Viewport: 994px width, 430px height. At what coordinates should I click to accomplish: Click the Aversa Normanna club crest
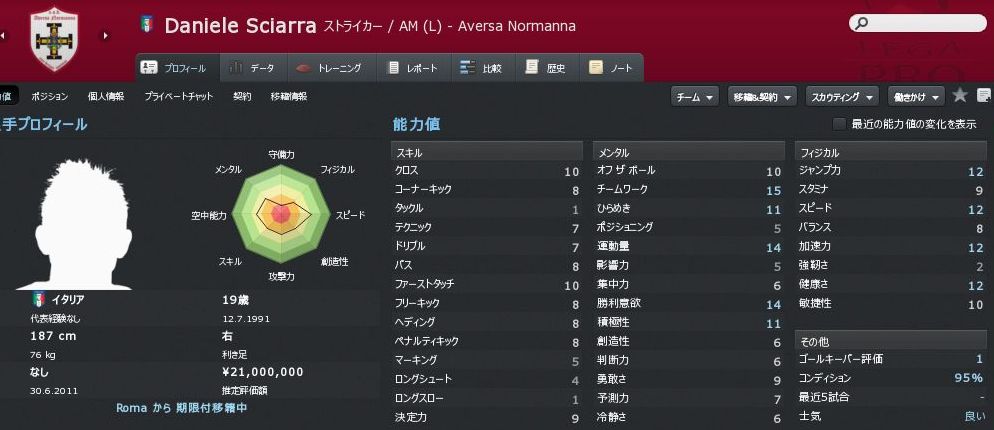[x=54, y=38]
